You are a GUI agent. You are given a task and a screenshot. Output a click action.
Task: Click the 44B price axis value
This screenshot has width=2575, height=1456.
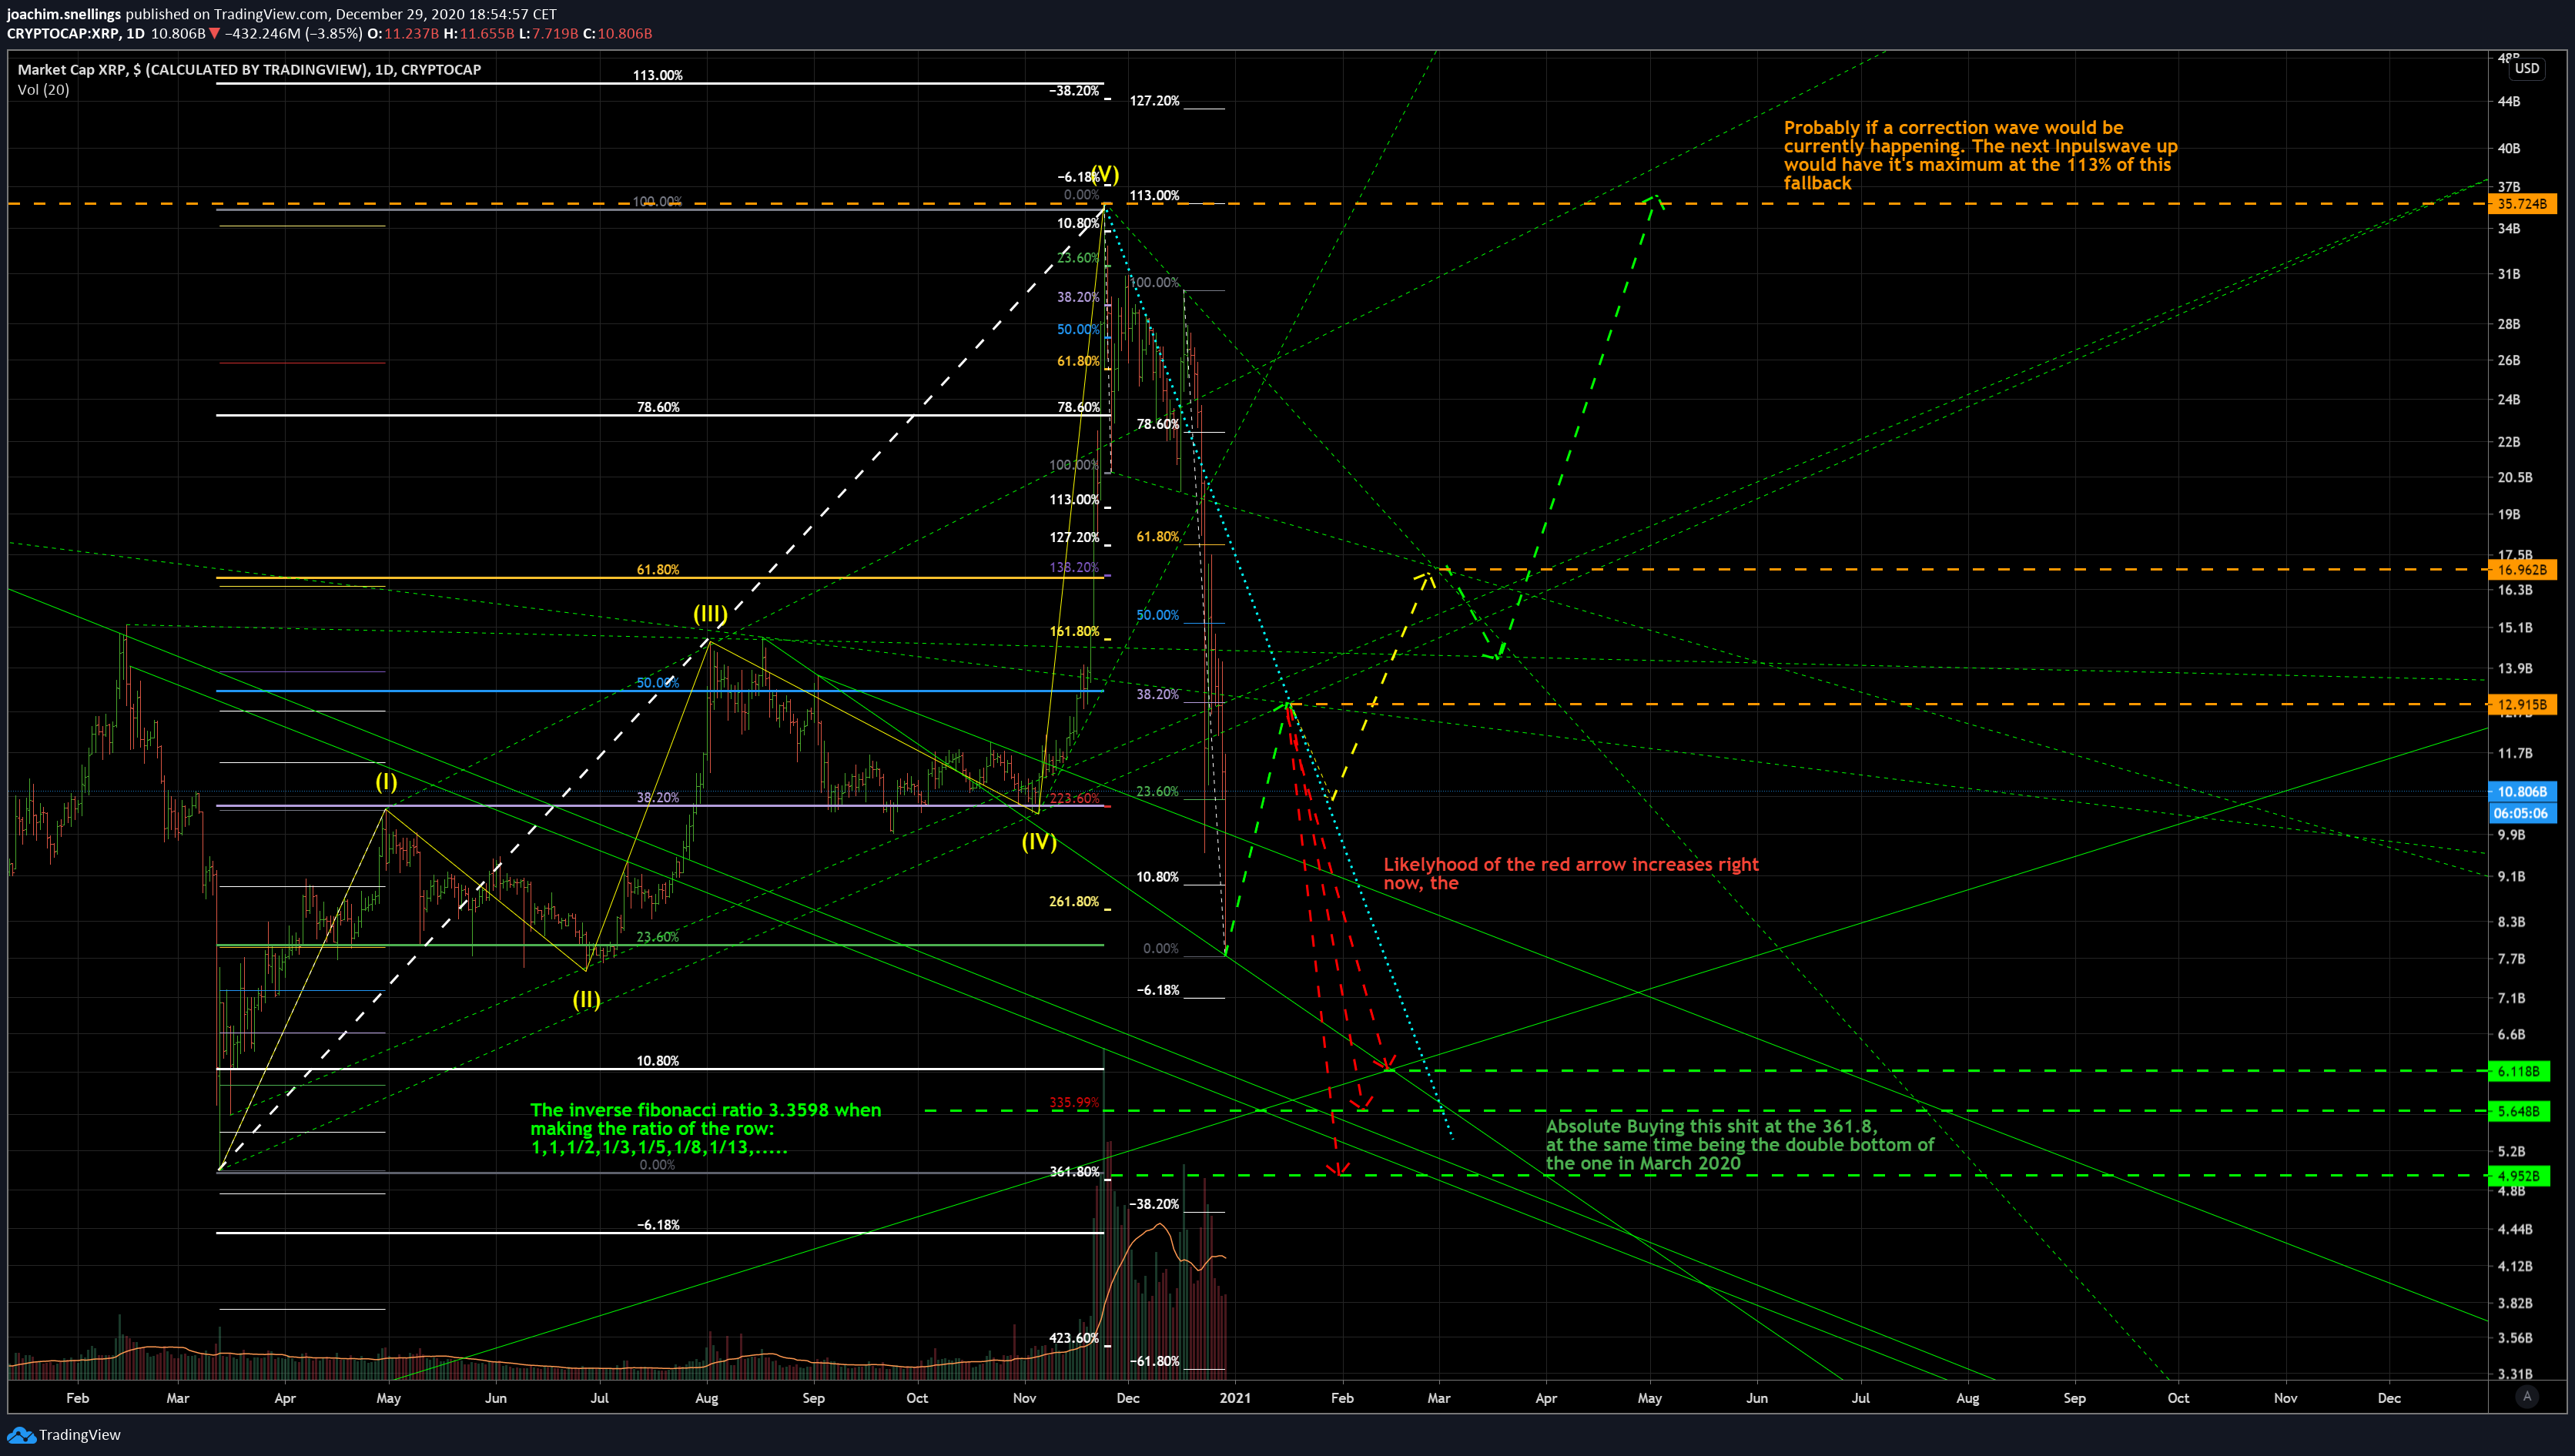2509,101
